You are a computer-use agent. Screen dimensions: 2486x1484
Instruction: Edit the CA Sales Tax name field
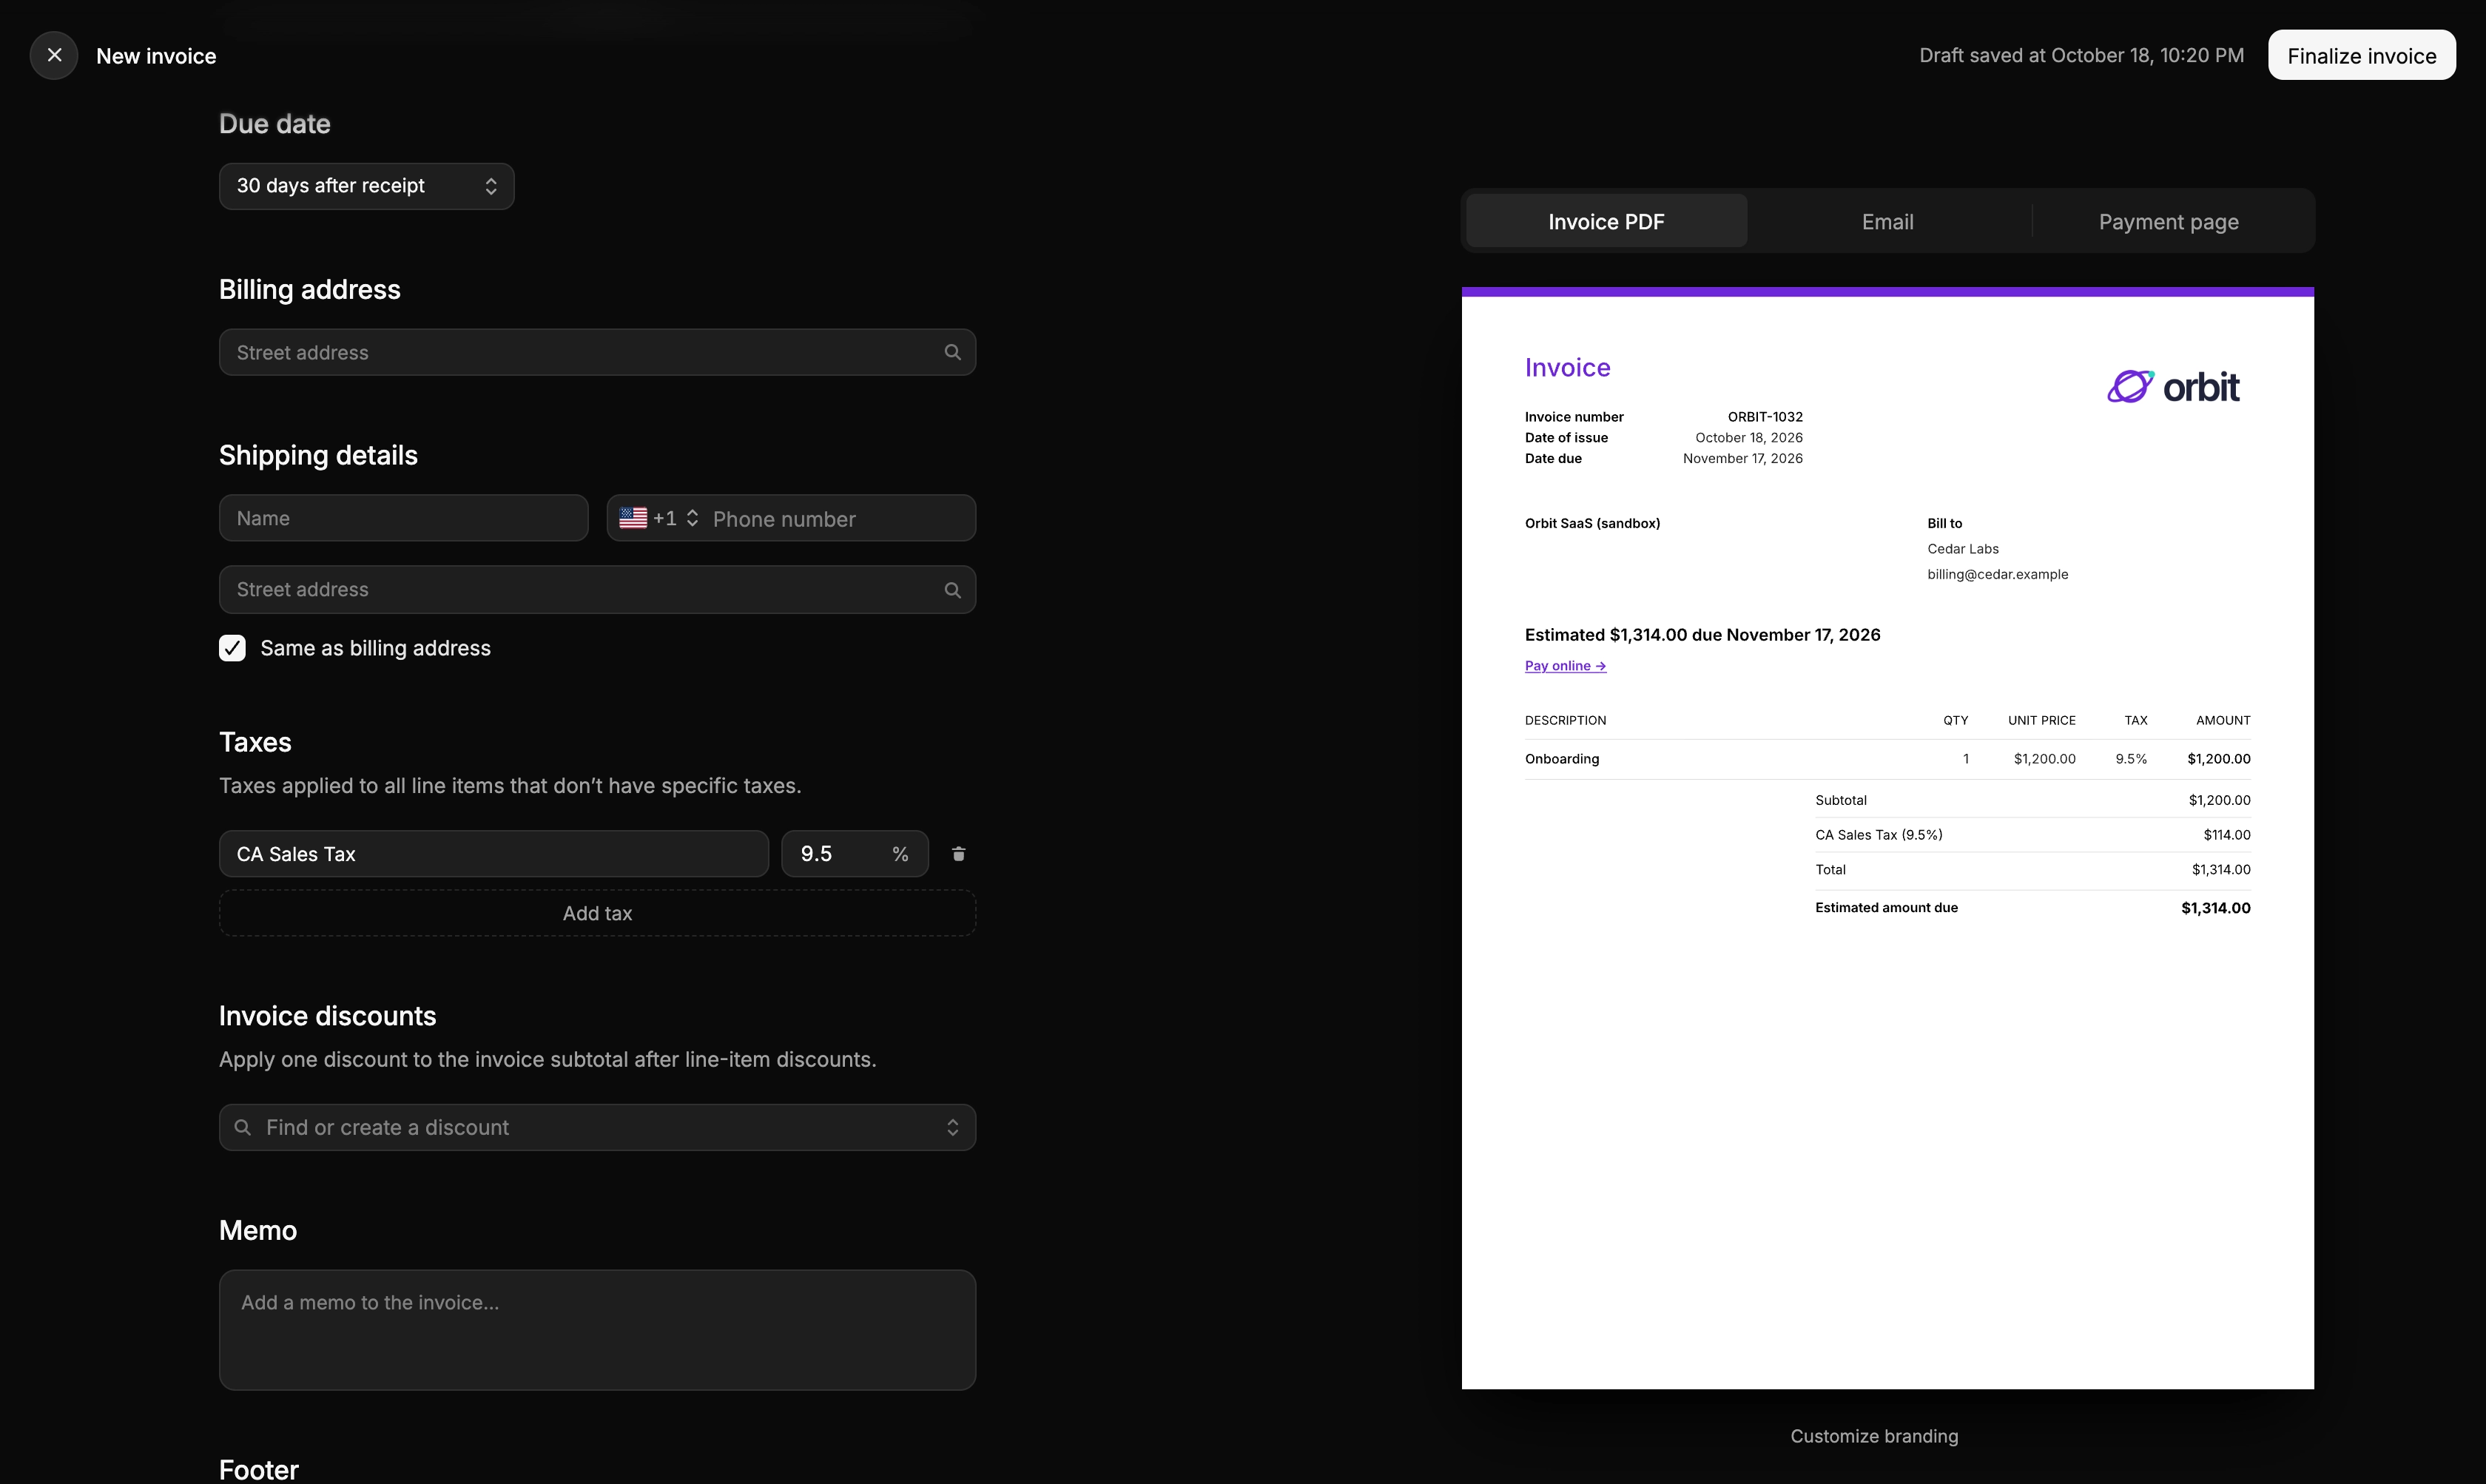(494, 854)
